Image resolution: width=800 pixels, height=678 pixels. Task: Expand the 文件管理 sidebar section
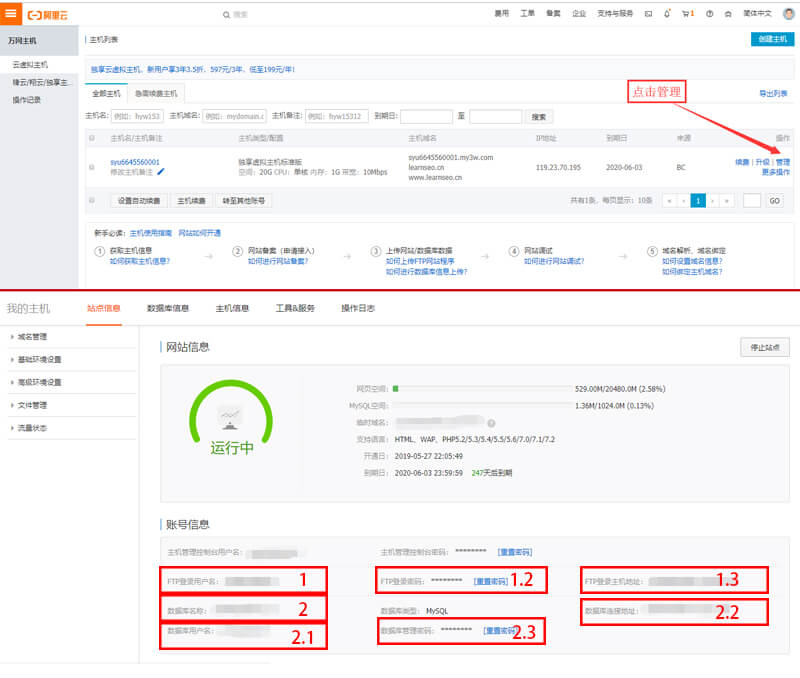pos(32,405)
